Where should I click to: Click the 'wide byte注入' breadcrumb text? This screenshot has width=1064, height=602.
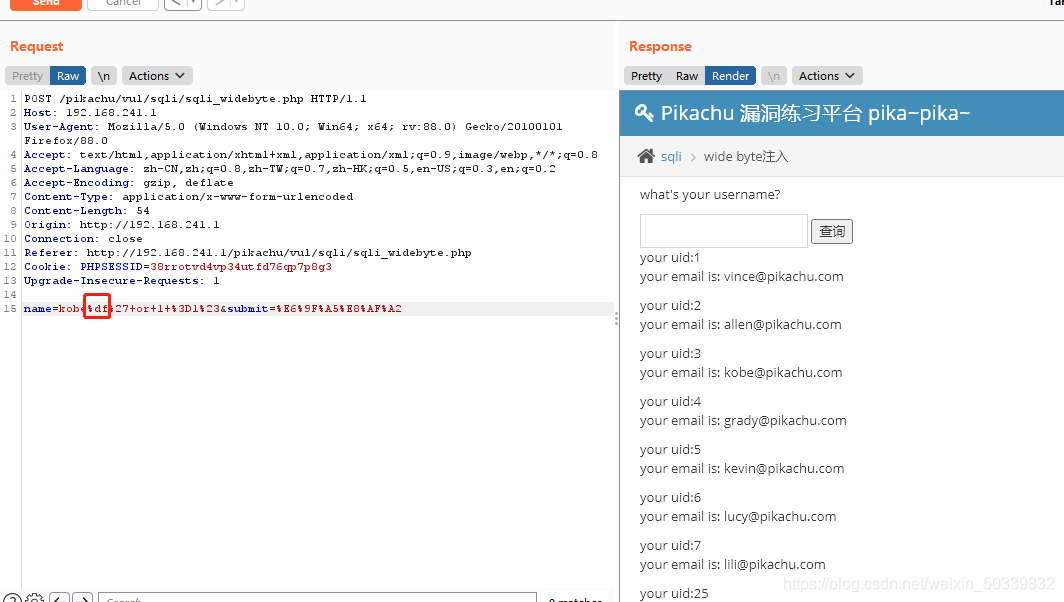(746, 157)
